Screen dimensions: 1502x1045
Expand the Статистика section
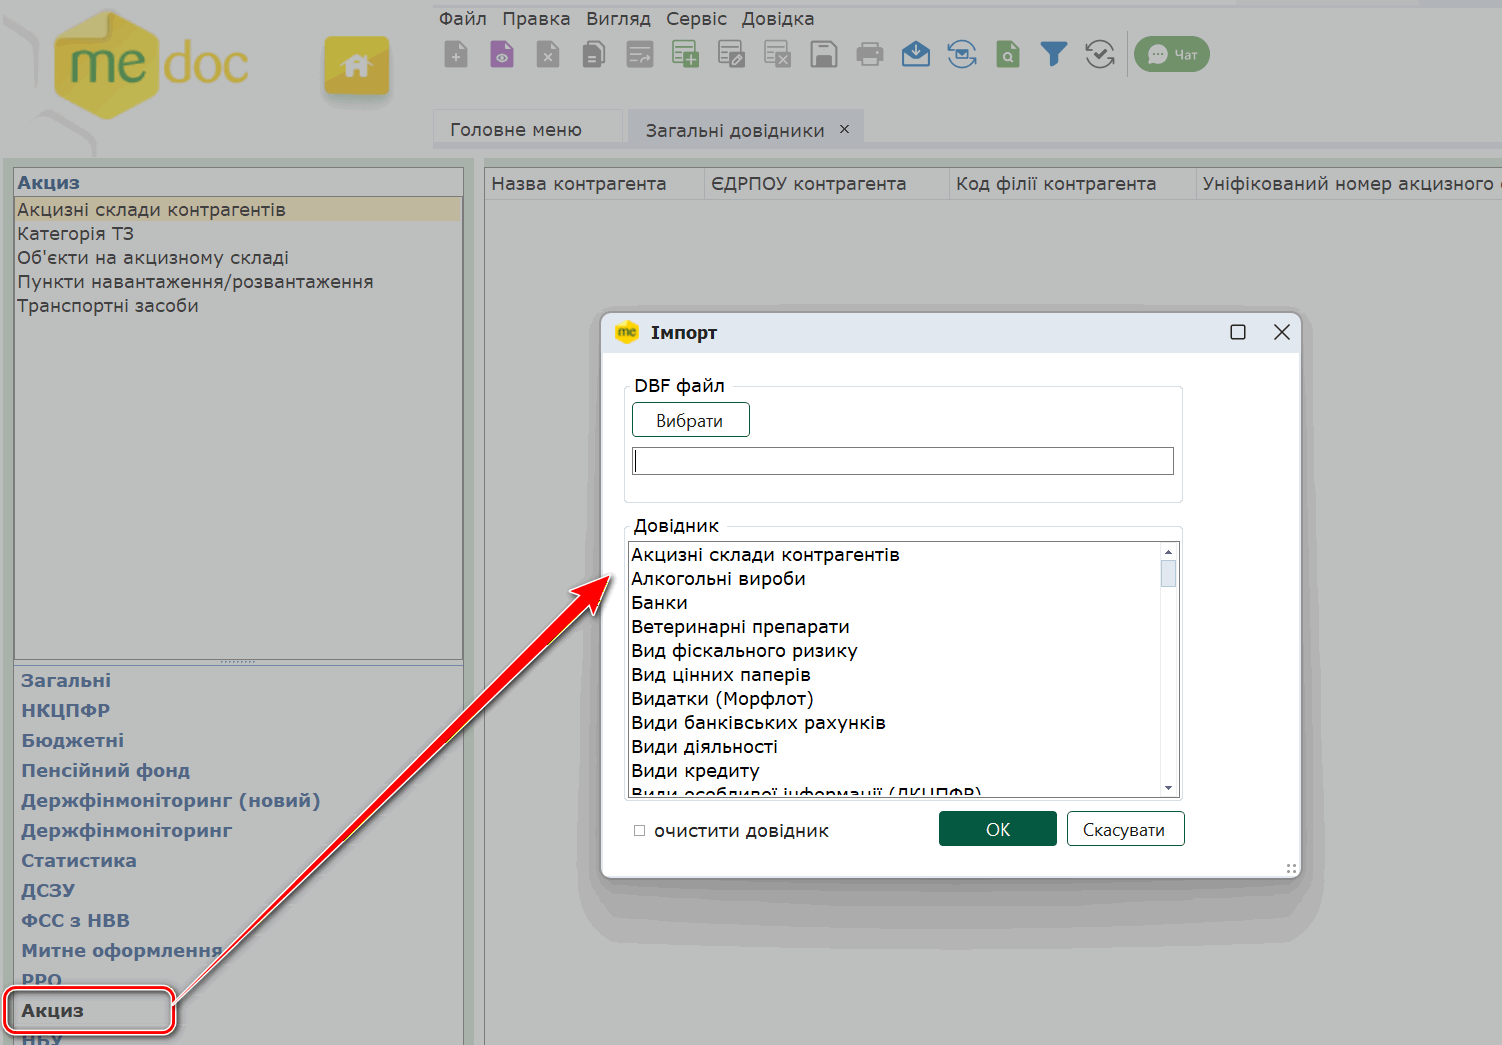click(x=79, y=861)
